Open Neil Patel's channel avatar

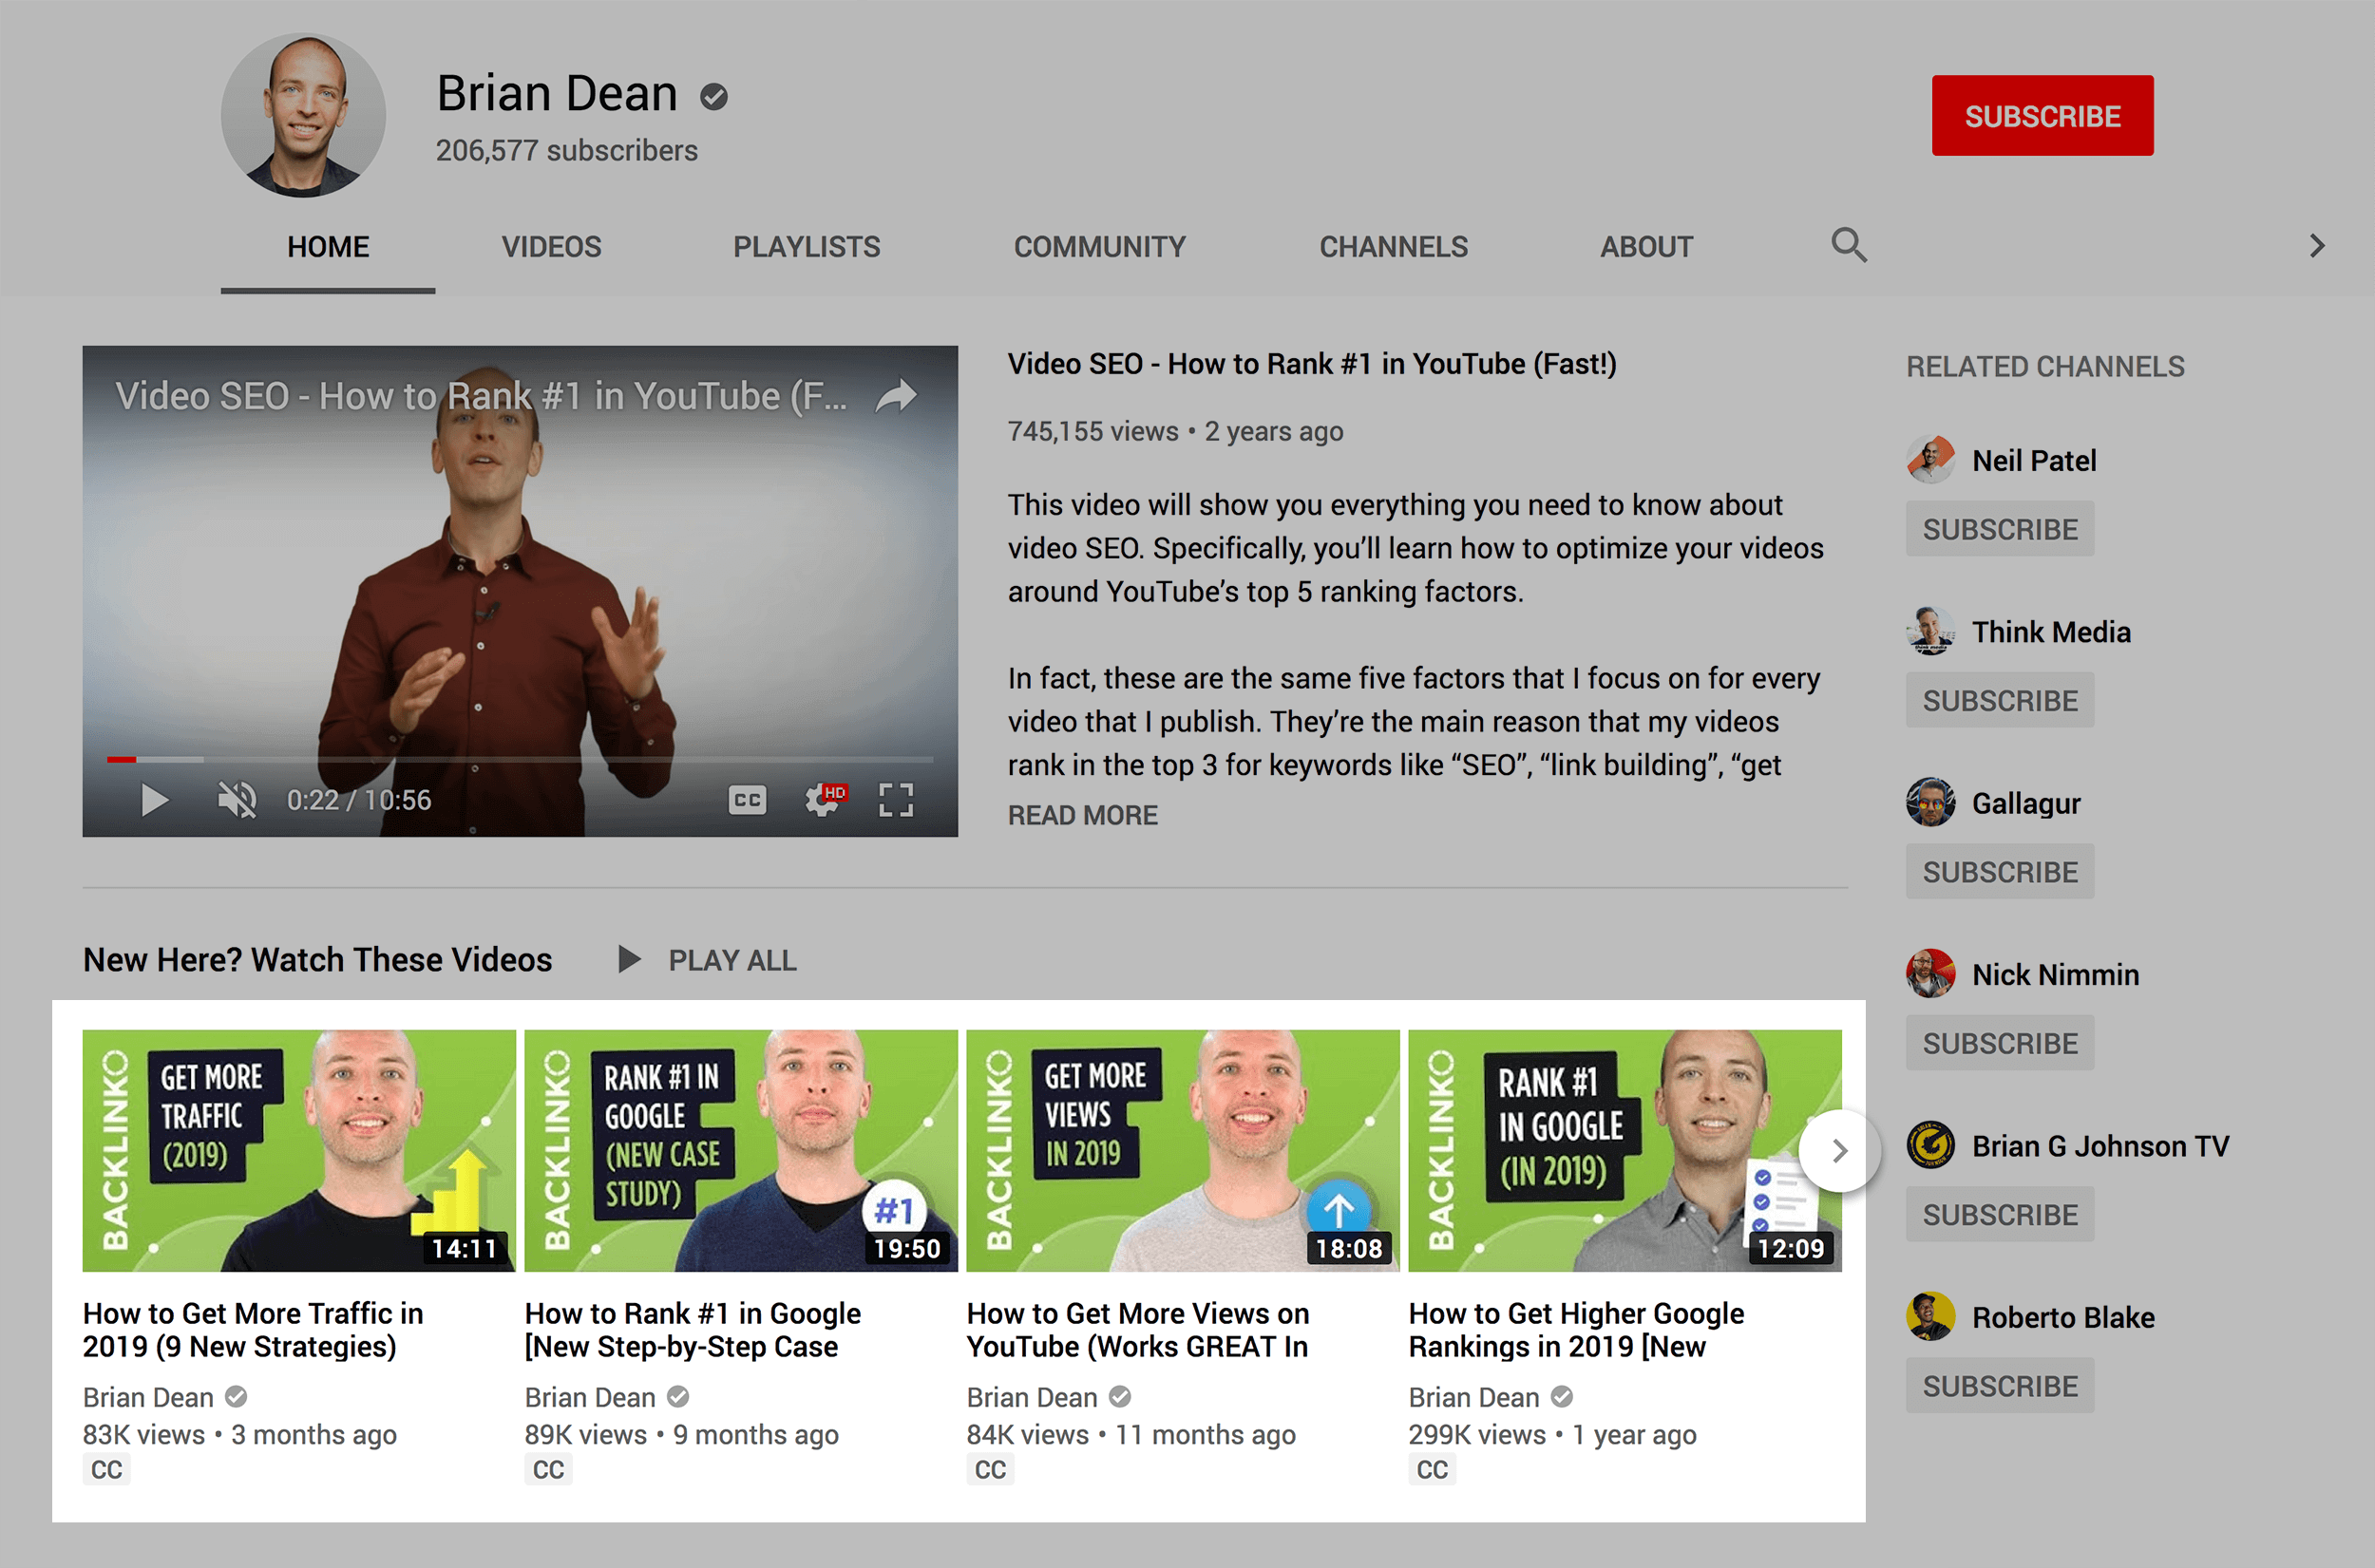click(x=1930, y=460)
